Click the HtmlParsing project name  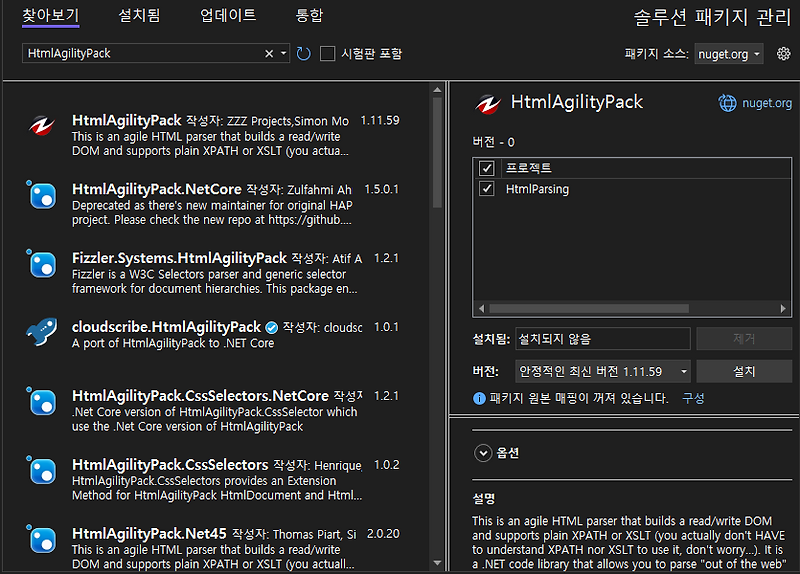coord(537,189)
